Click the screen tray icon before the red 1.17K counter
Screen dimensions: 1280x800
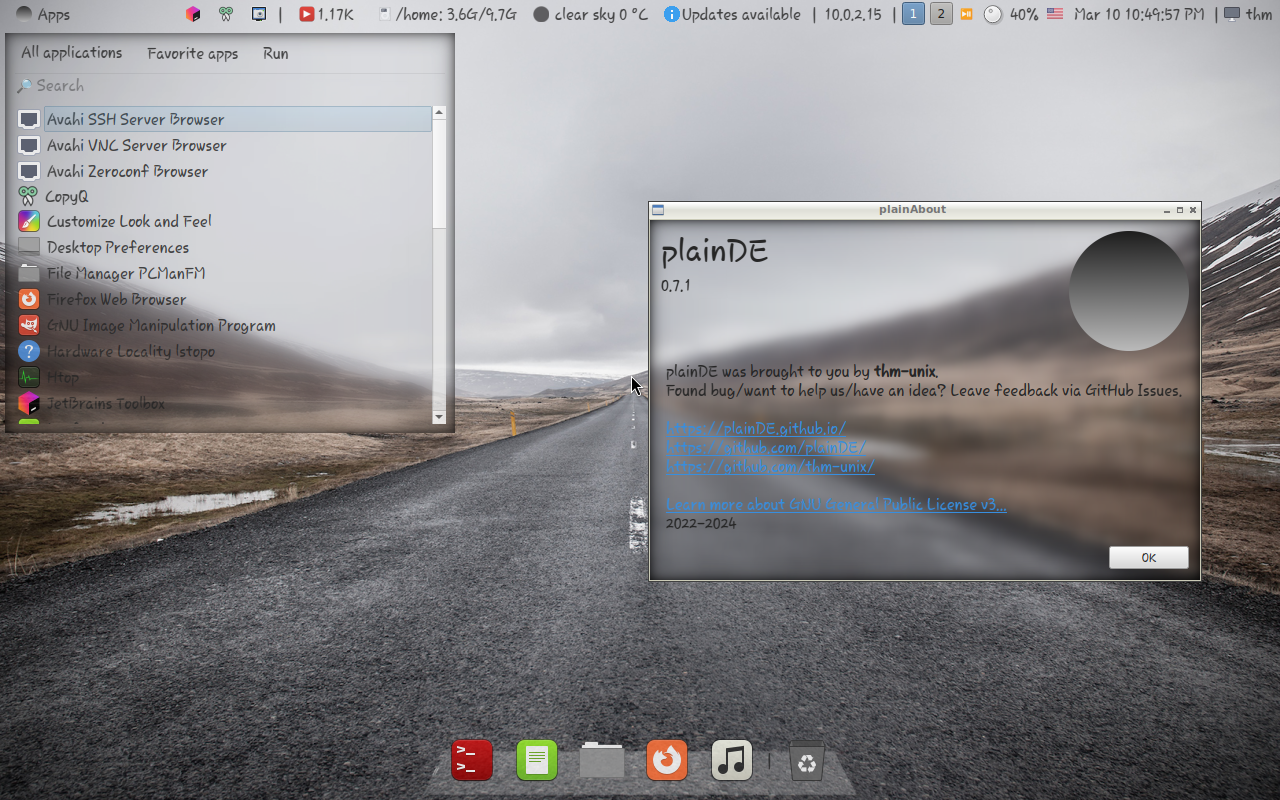click(259, 15)
